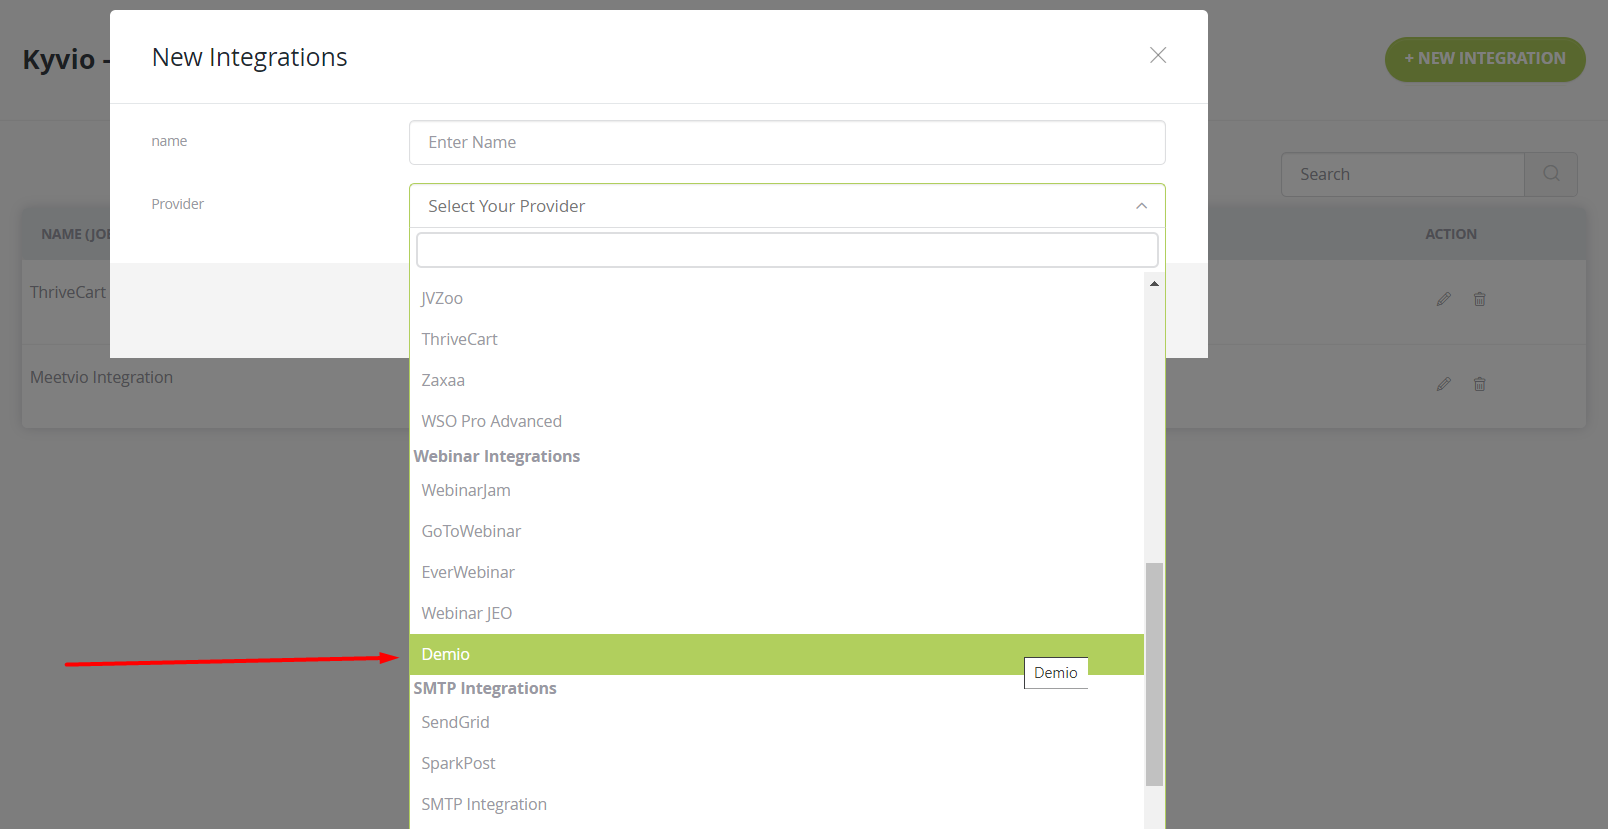Click the + NEW INTEGRATION button
This screenshot has width=1608, height=829.
click(1485, 59)
